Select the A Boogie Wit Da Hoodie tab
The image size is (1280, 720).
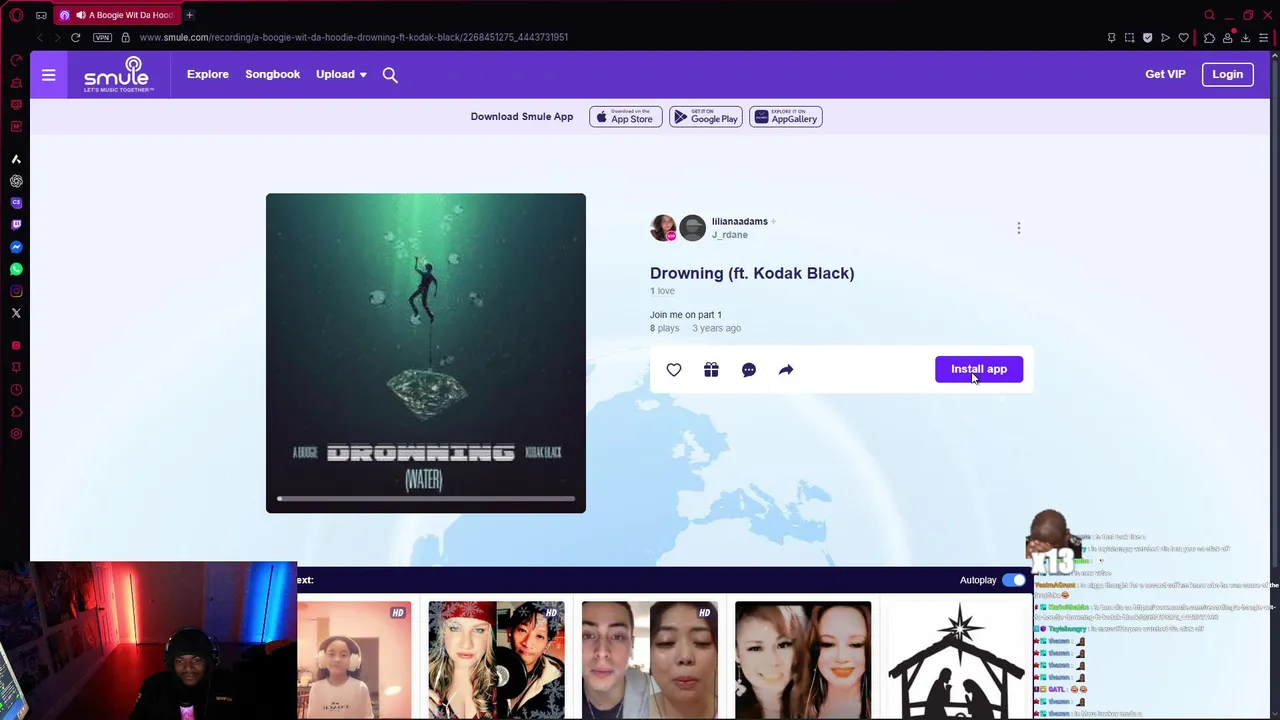[116, 15]
